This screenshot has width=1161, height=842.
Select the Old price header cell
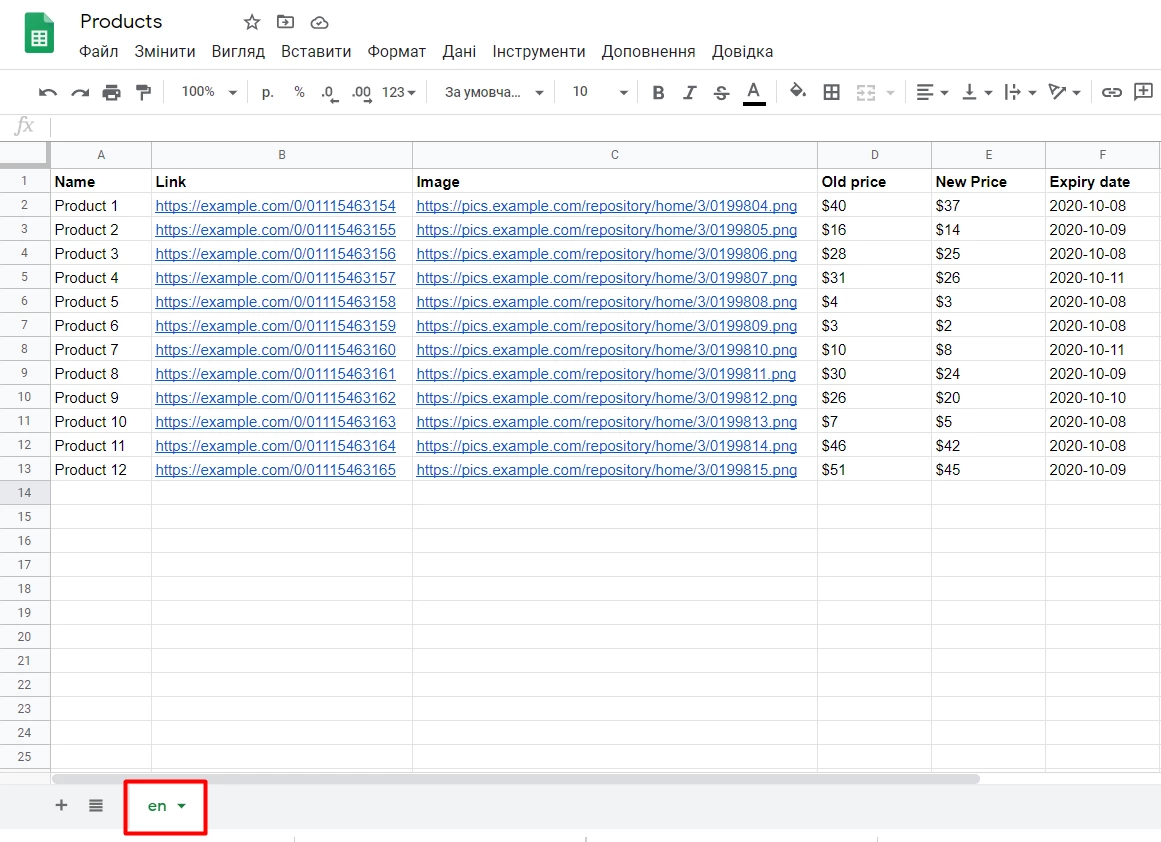pos(874,181)
